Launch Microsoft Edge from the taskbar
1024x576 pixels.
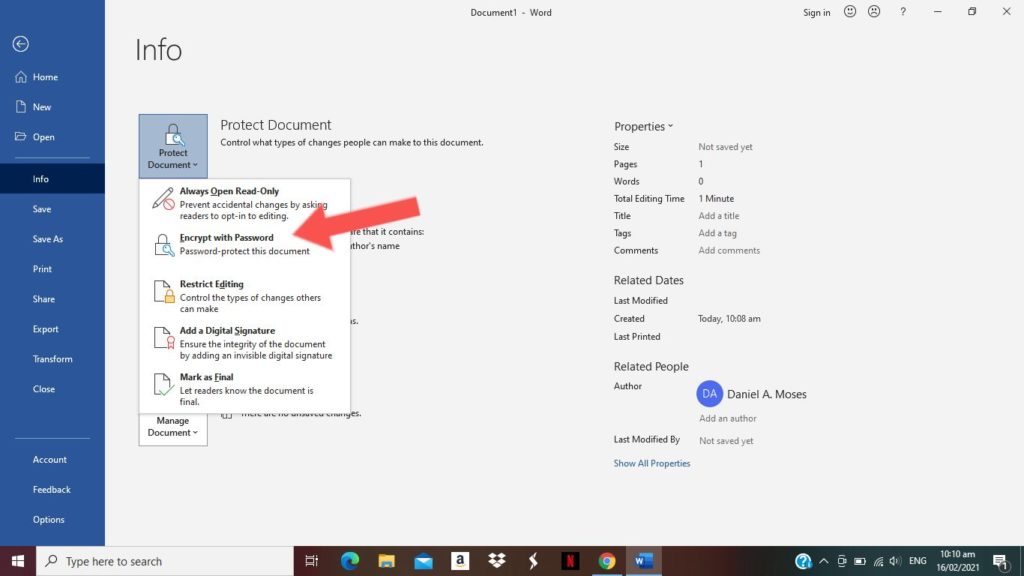350,561
